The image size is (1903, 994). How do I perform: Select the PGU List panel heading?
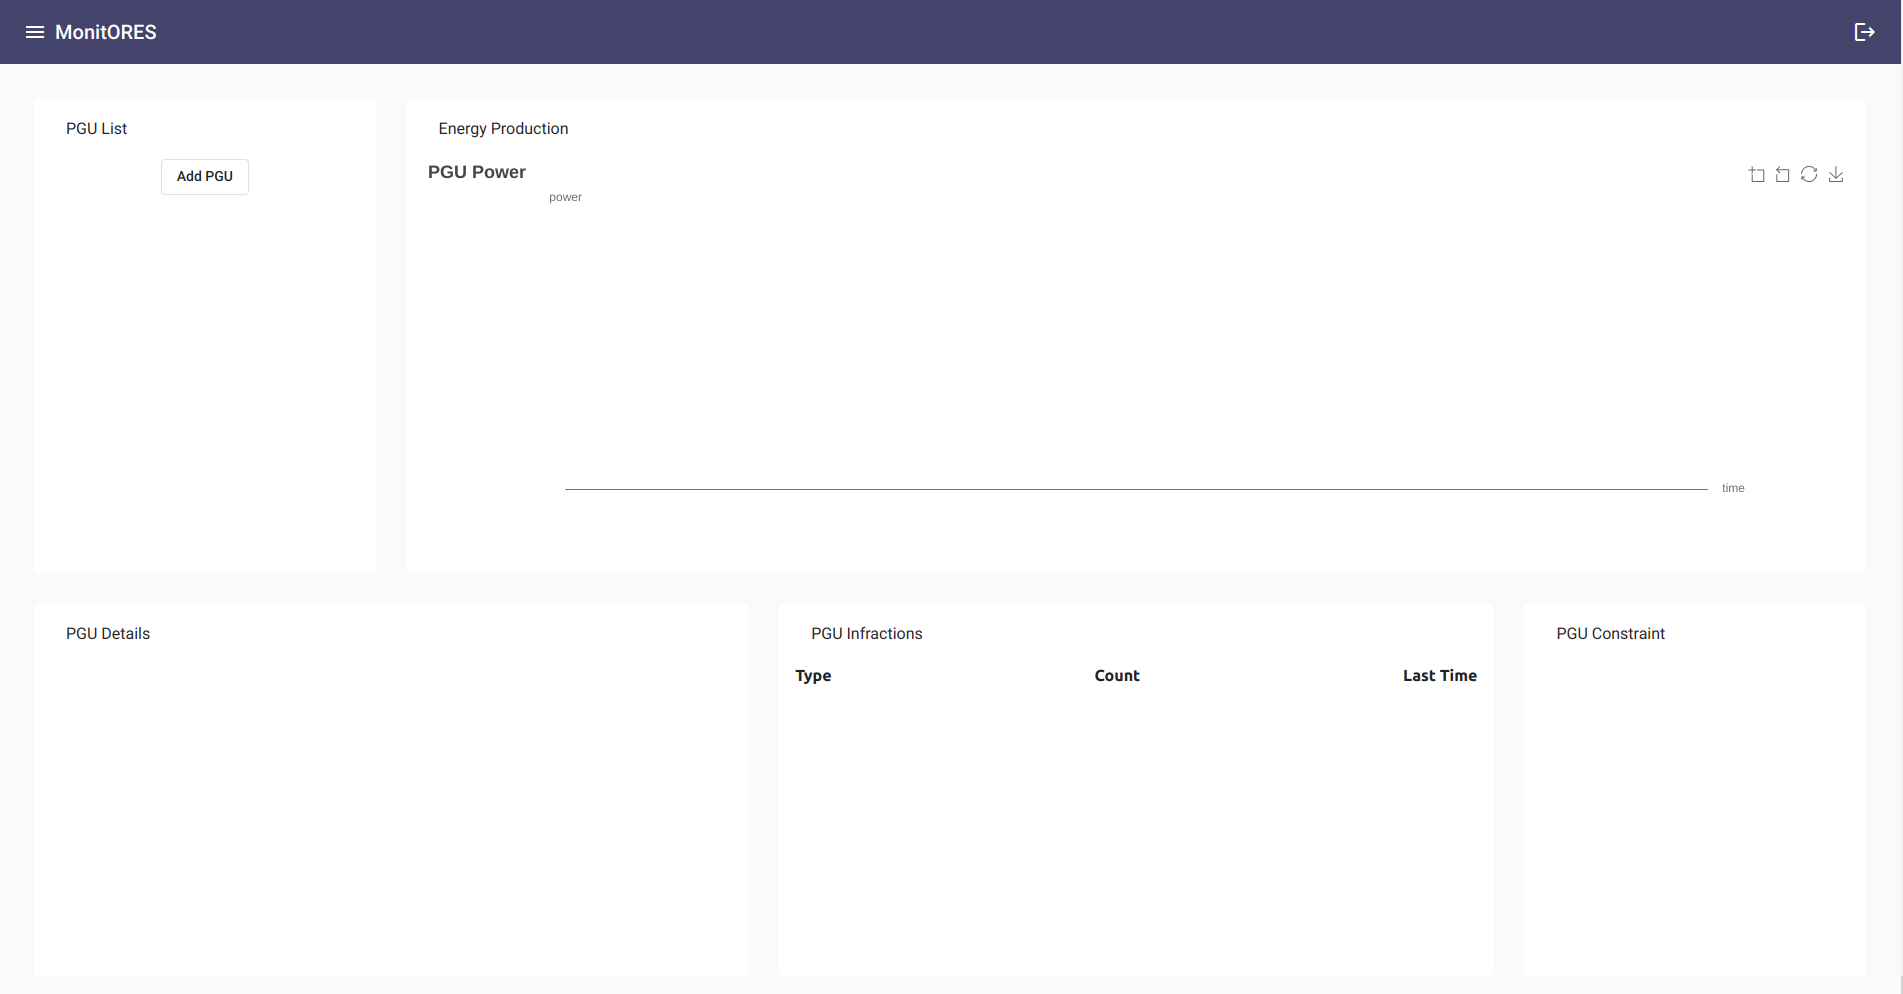click(x=97, y=129)
